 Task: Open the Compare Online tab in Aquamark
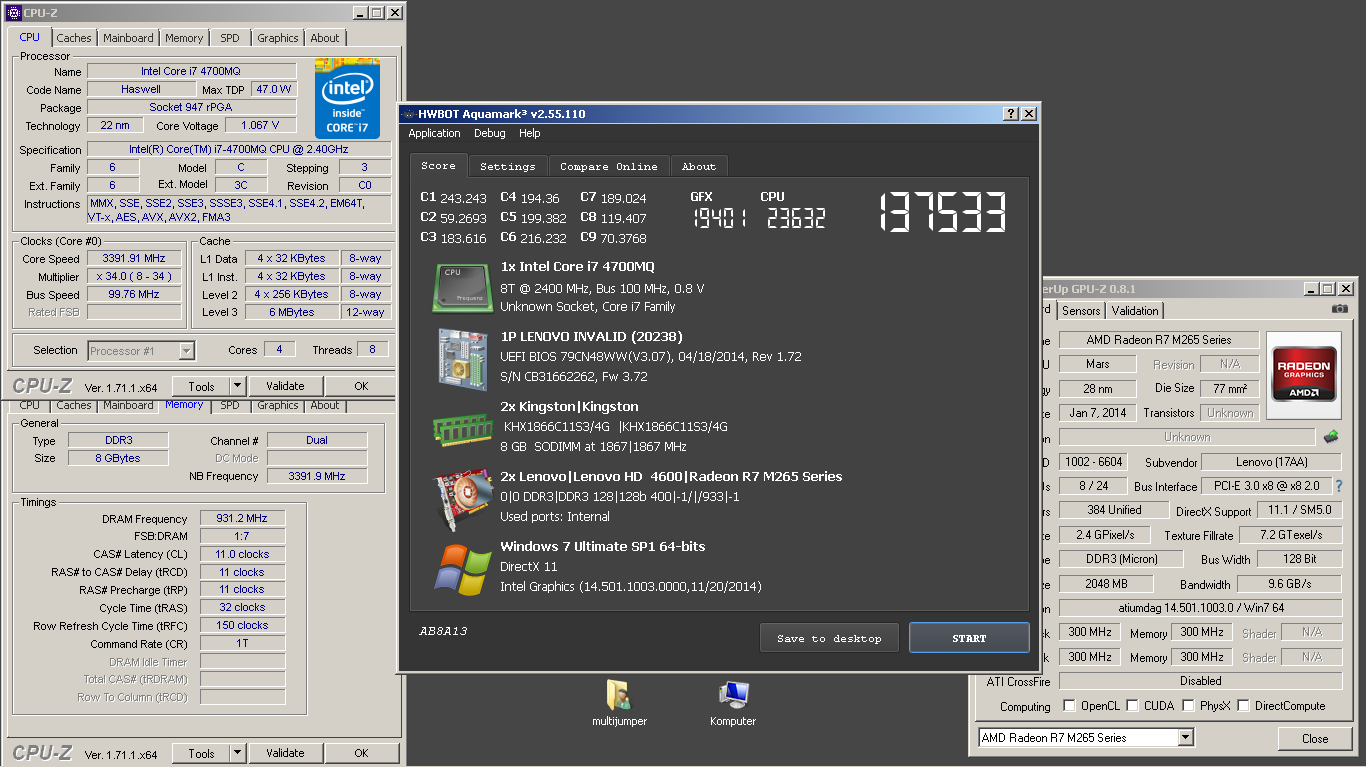(x=609, y=166)
